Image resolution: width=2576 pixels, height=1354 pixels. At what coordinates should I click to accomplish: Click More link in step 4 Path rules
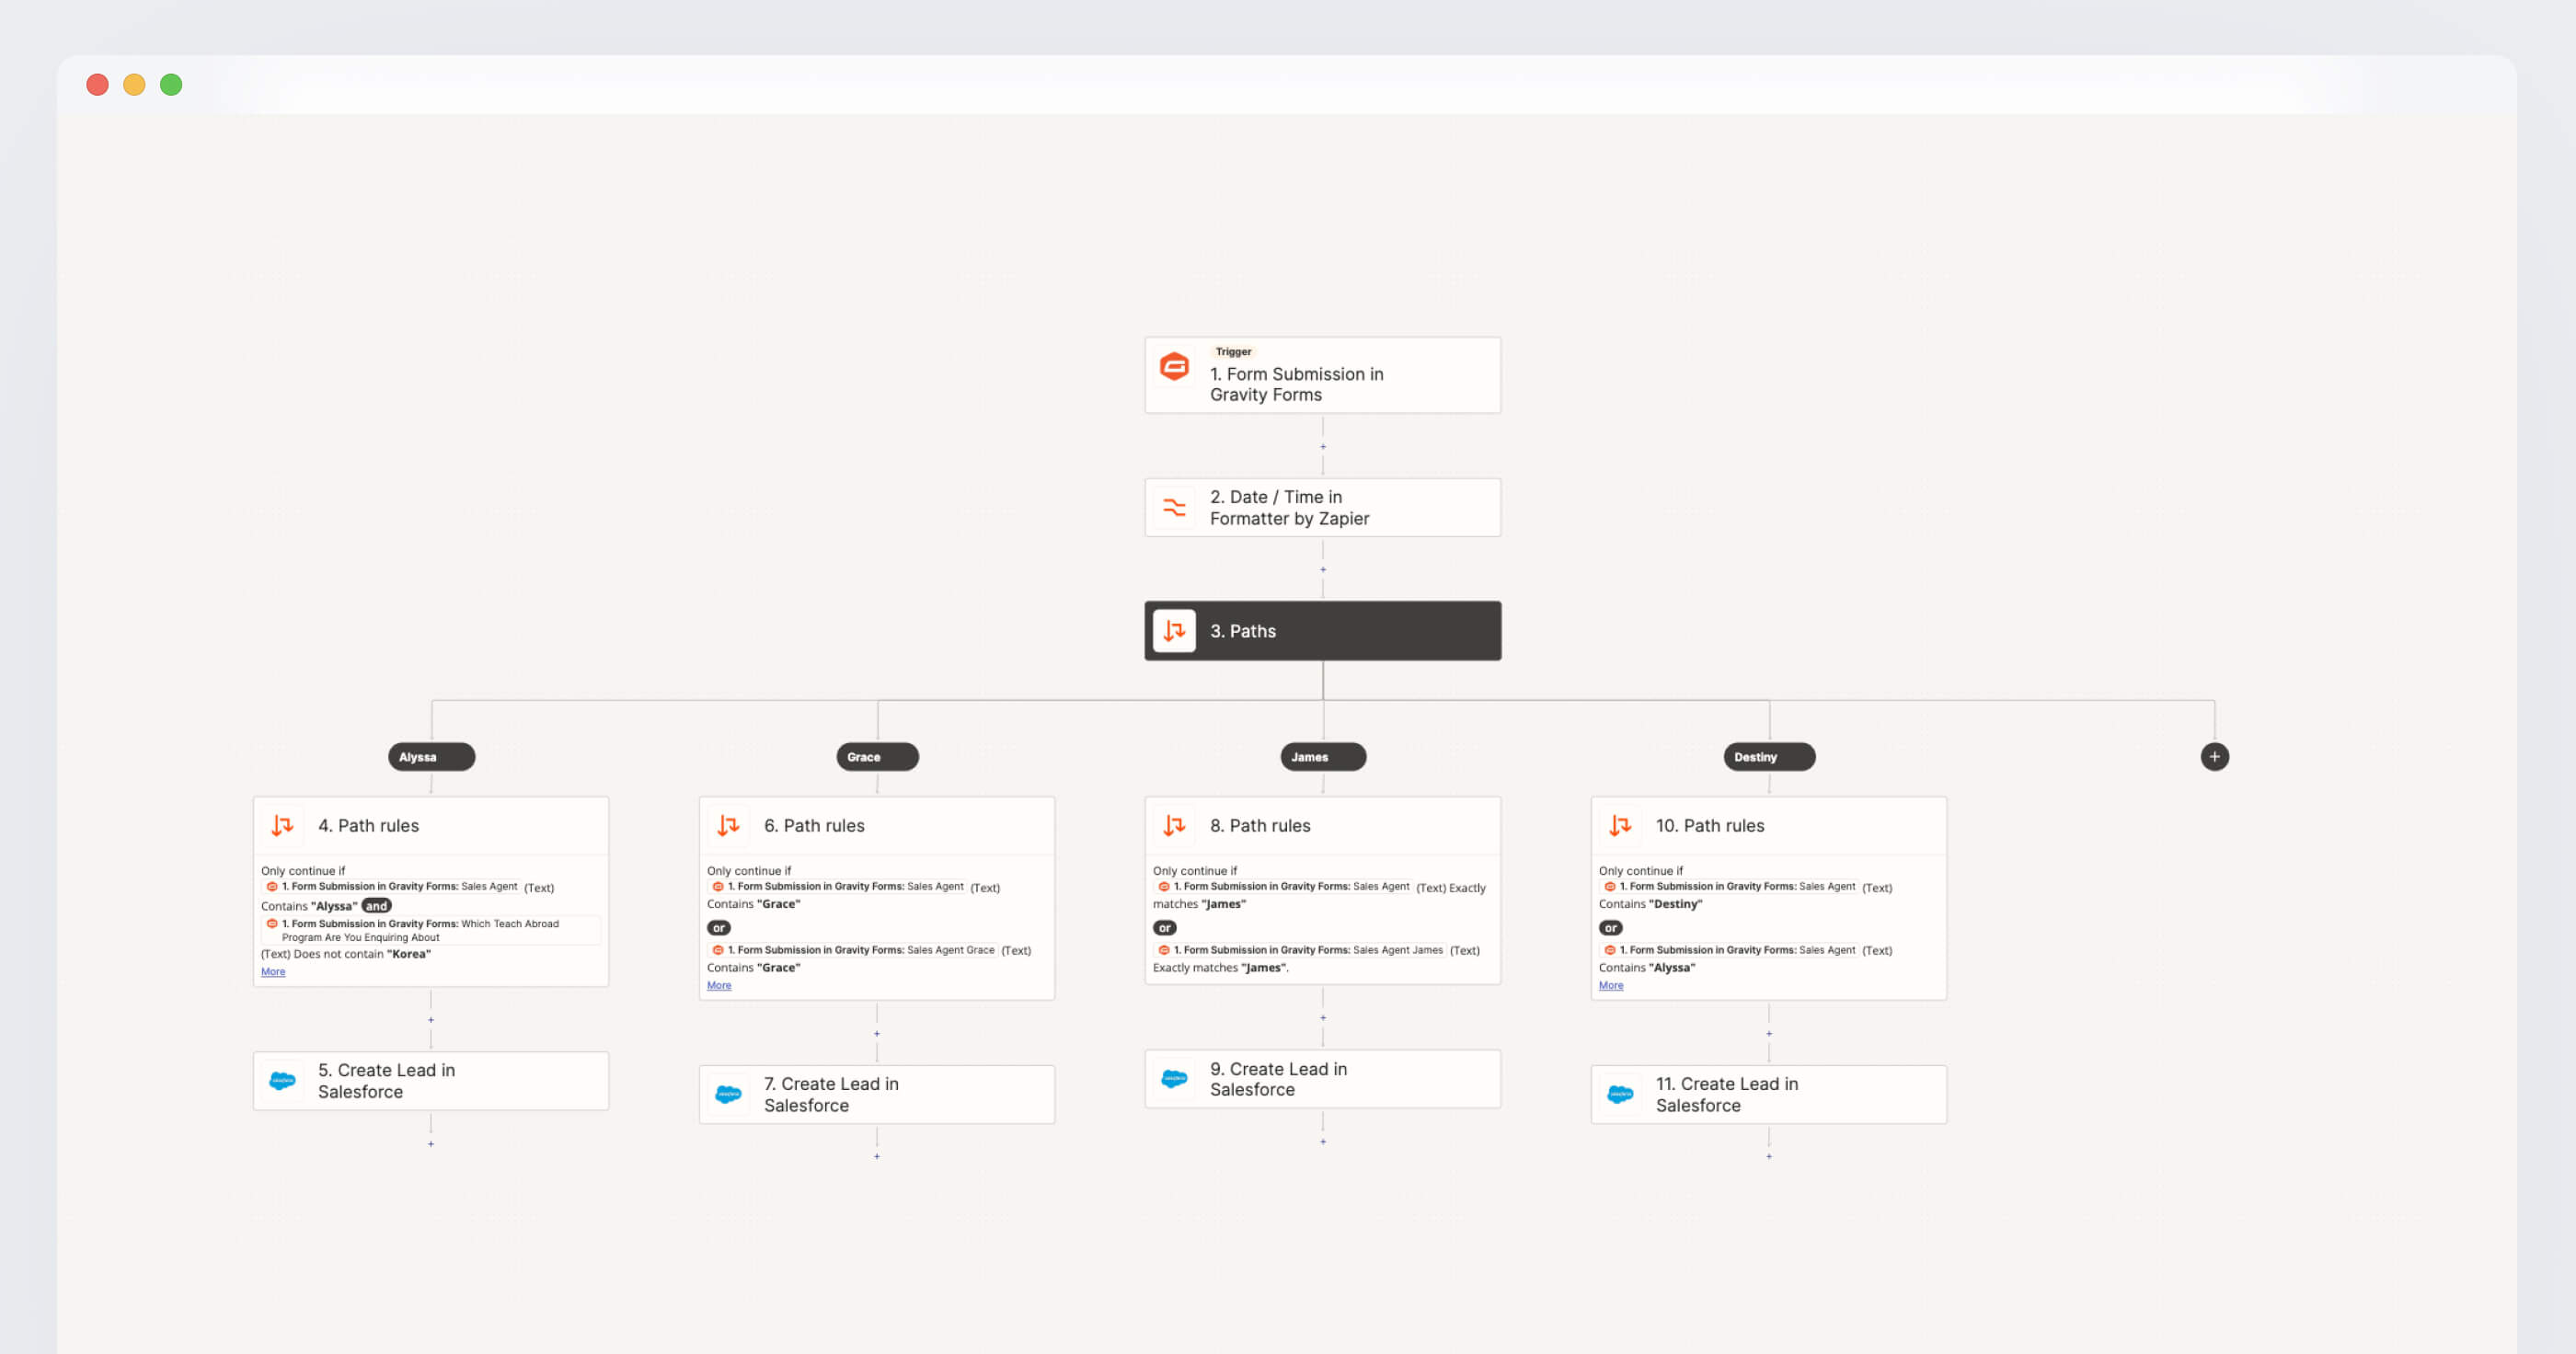pyautogui.click(x=272, y=972)
